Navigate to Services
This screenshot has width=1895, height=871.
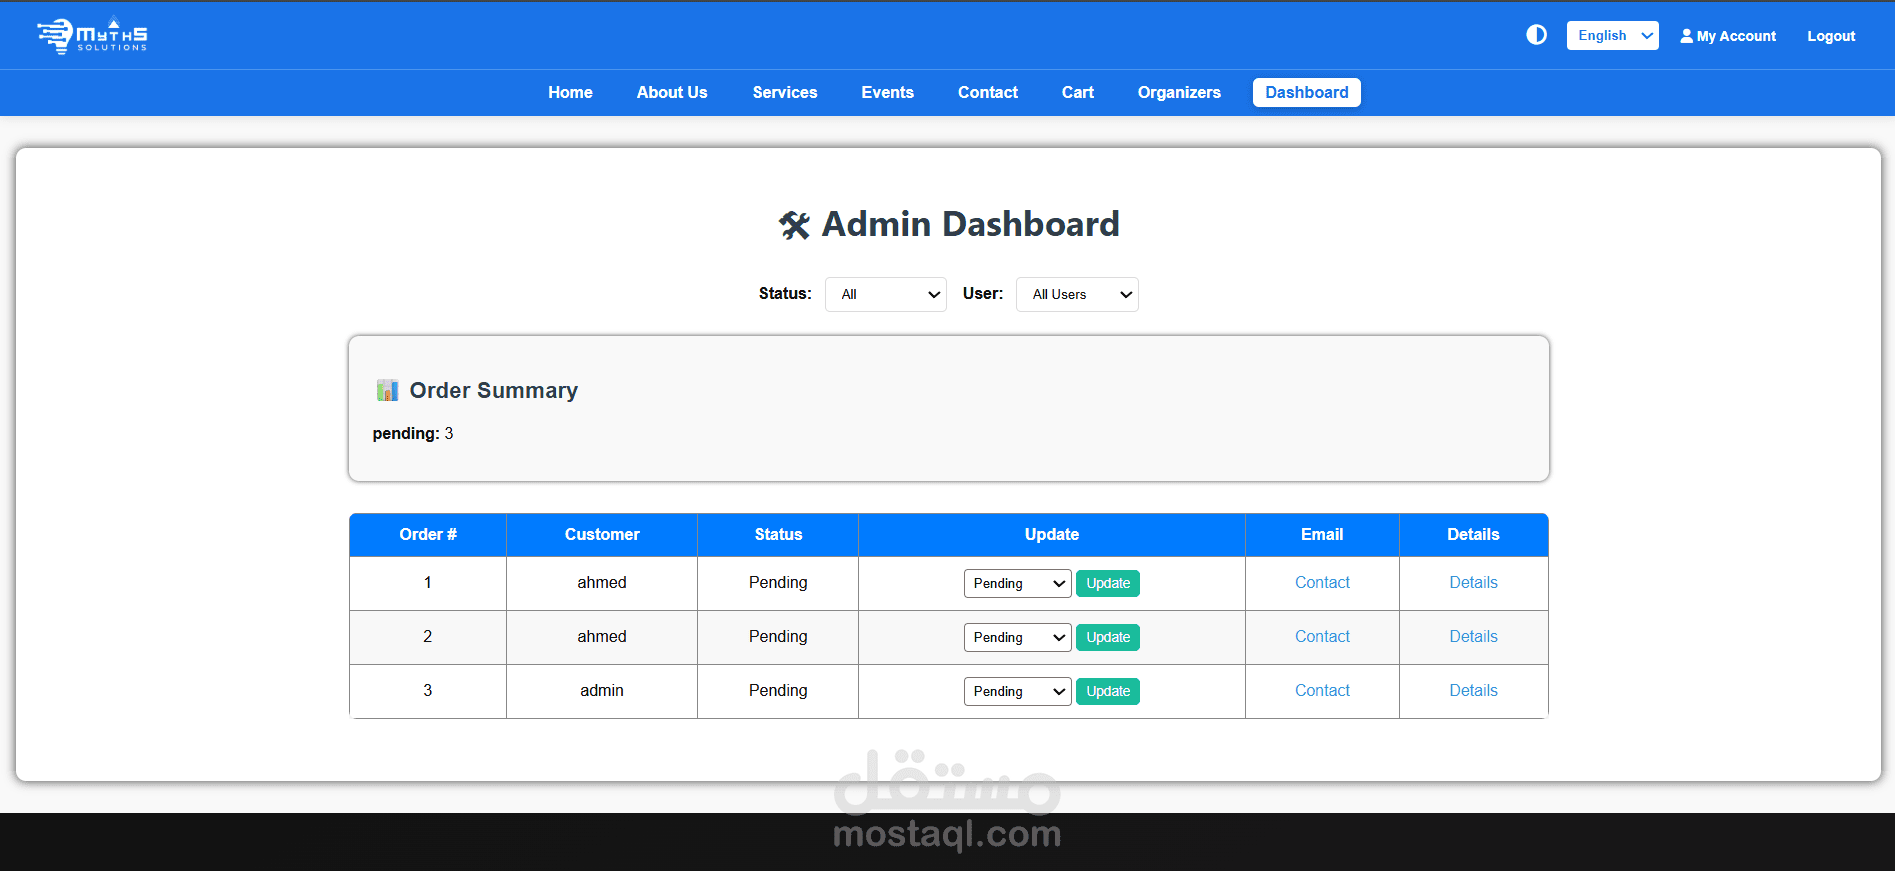click(785, 92)
